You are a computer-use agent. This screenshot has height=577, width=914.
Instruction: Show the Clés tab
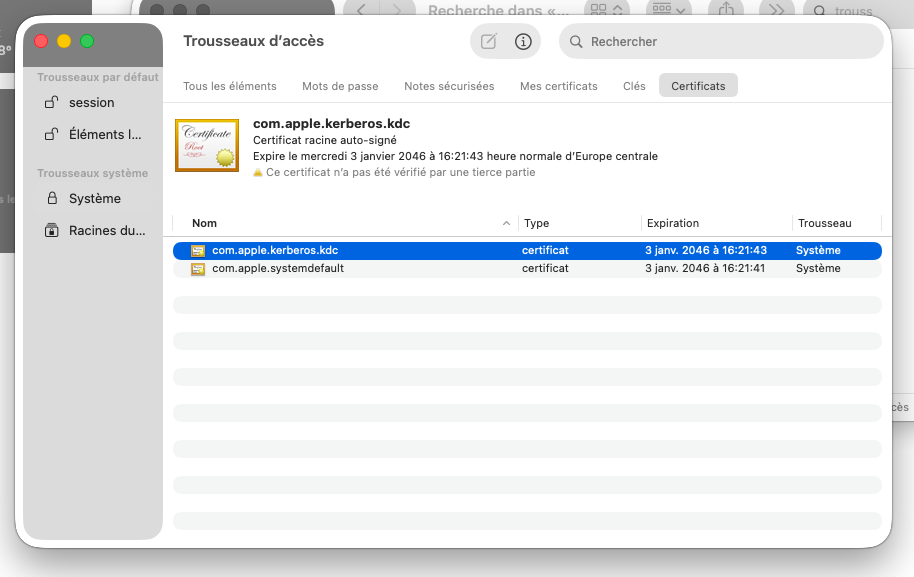point(634,86)
